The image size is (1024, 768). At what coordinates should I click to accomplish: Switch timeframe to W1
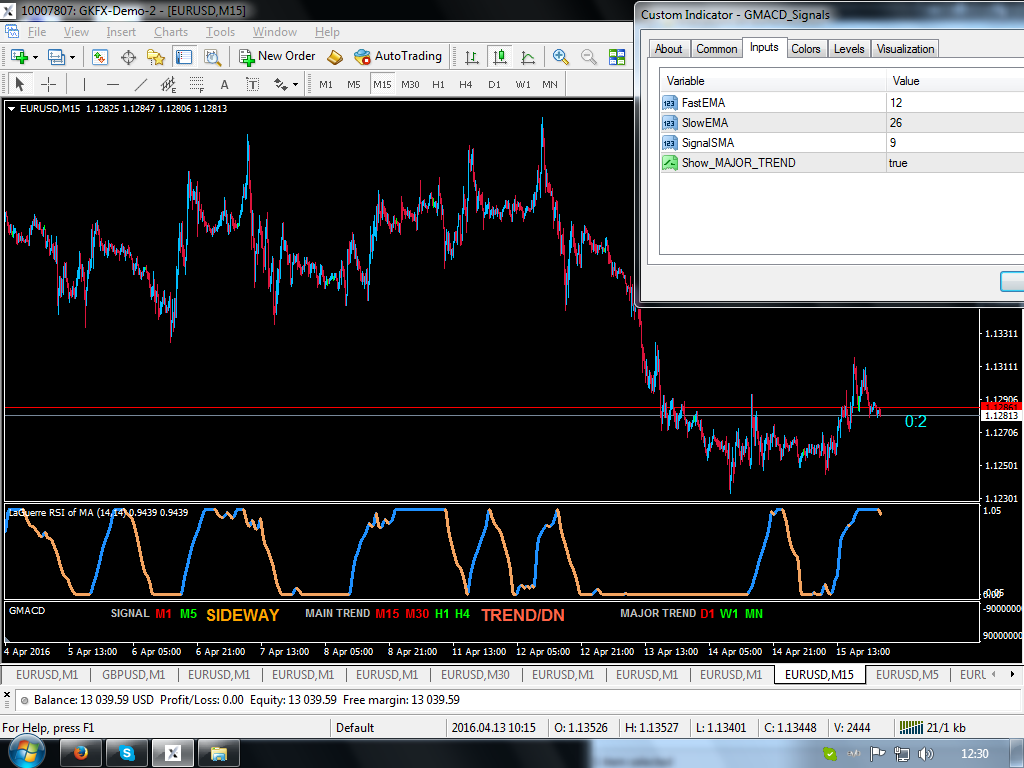[522, 84]
